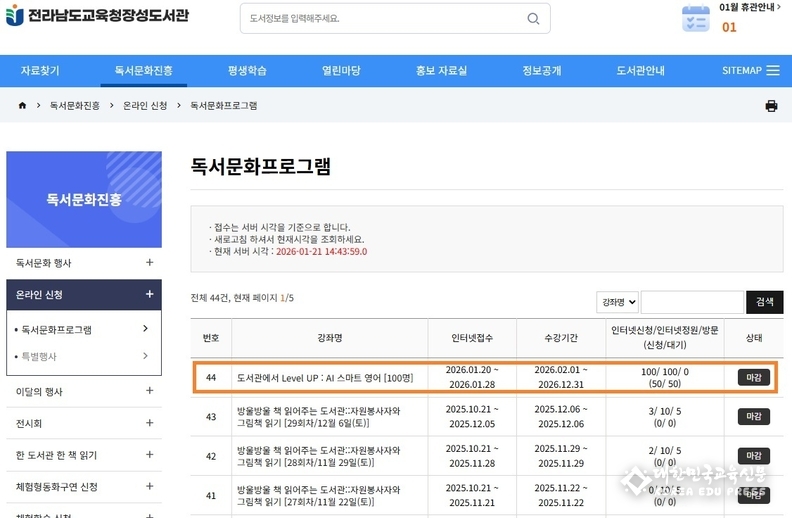Expand the 전시회 sidebar item

(x=149, y=423)
